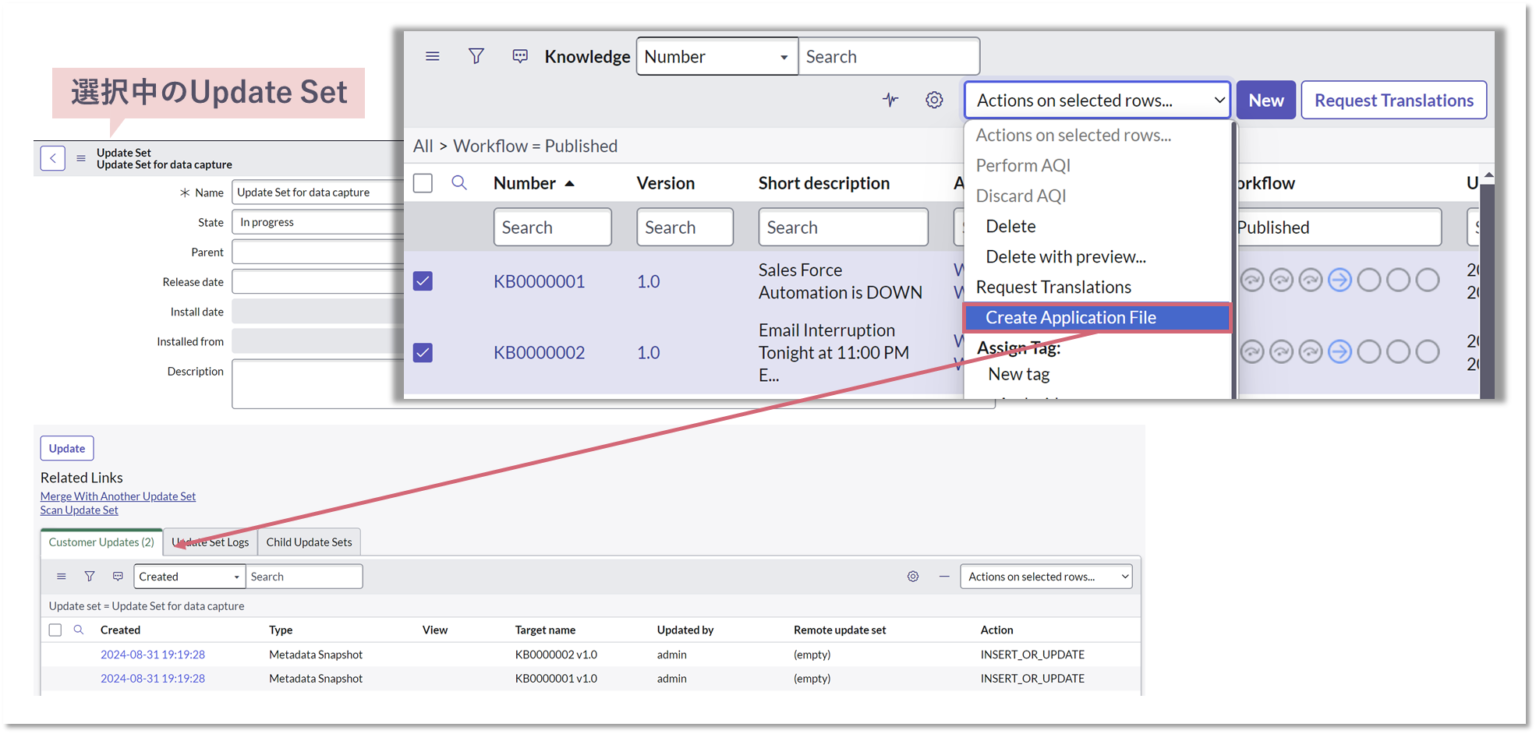Click the Search input in the Knowledge list
Image resolution: width=1536 pixels, height=734 pixels.
[888, 56]
